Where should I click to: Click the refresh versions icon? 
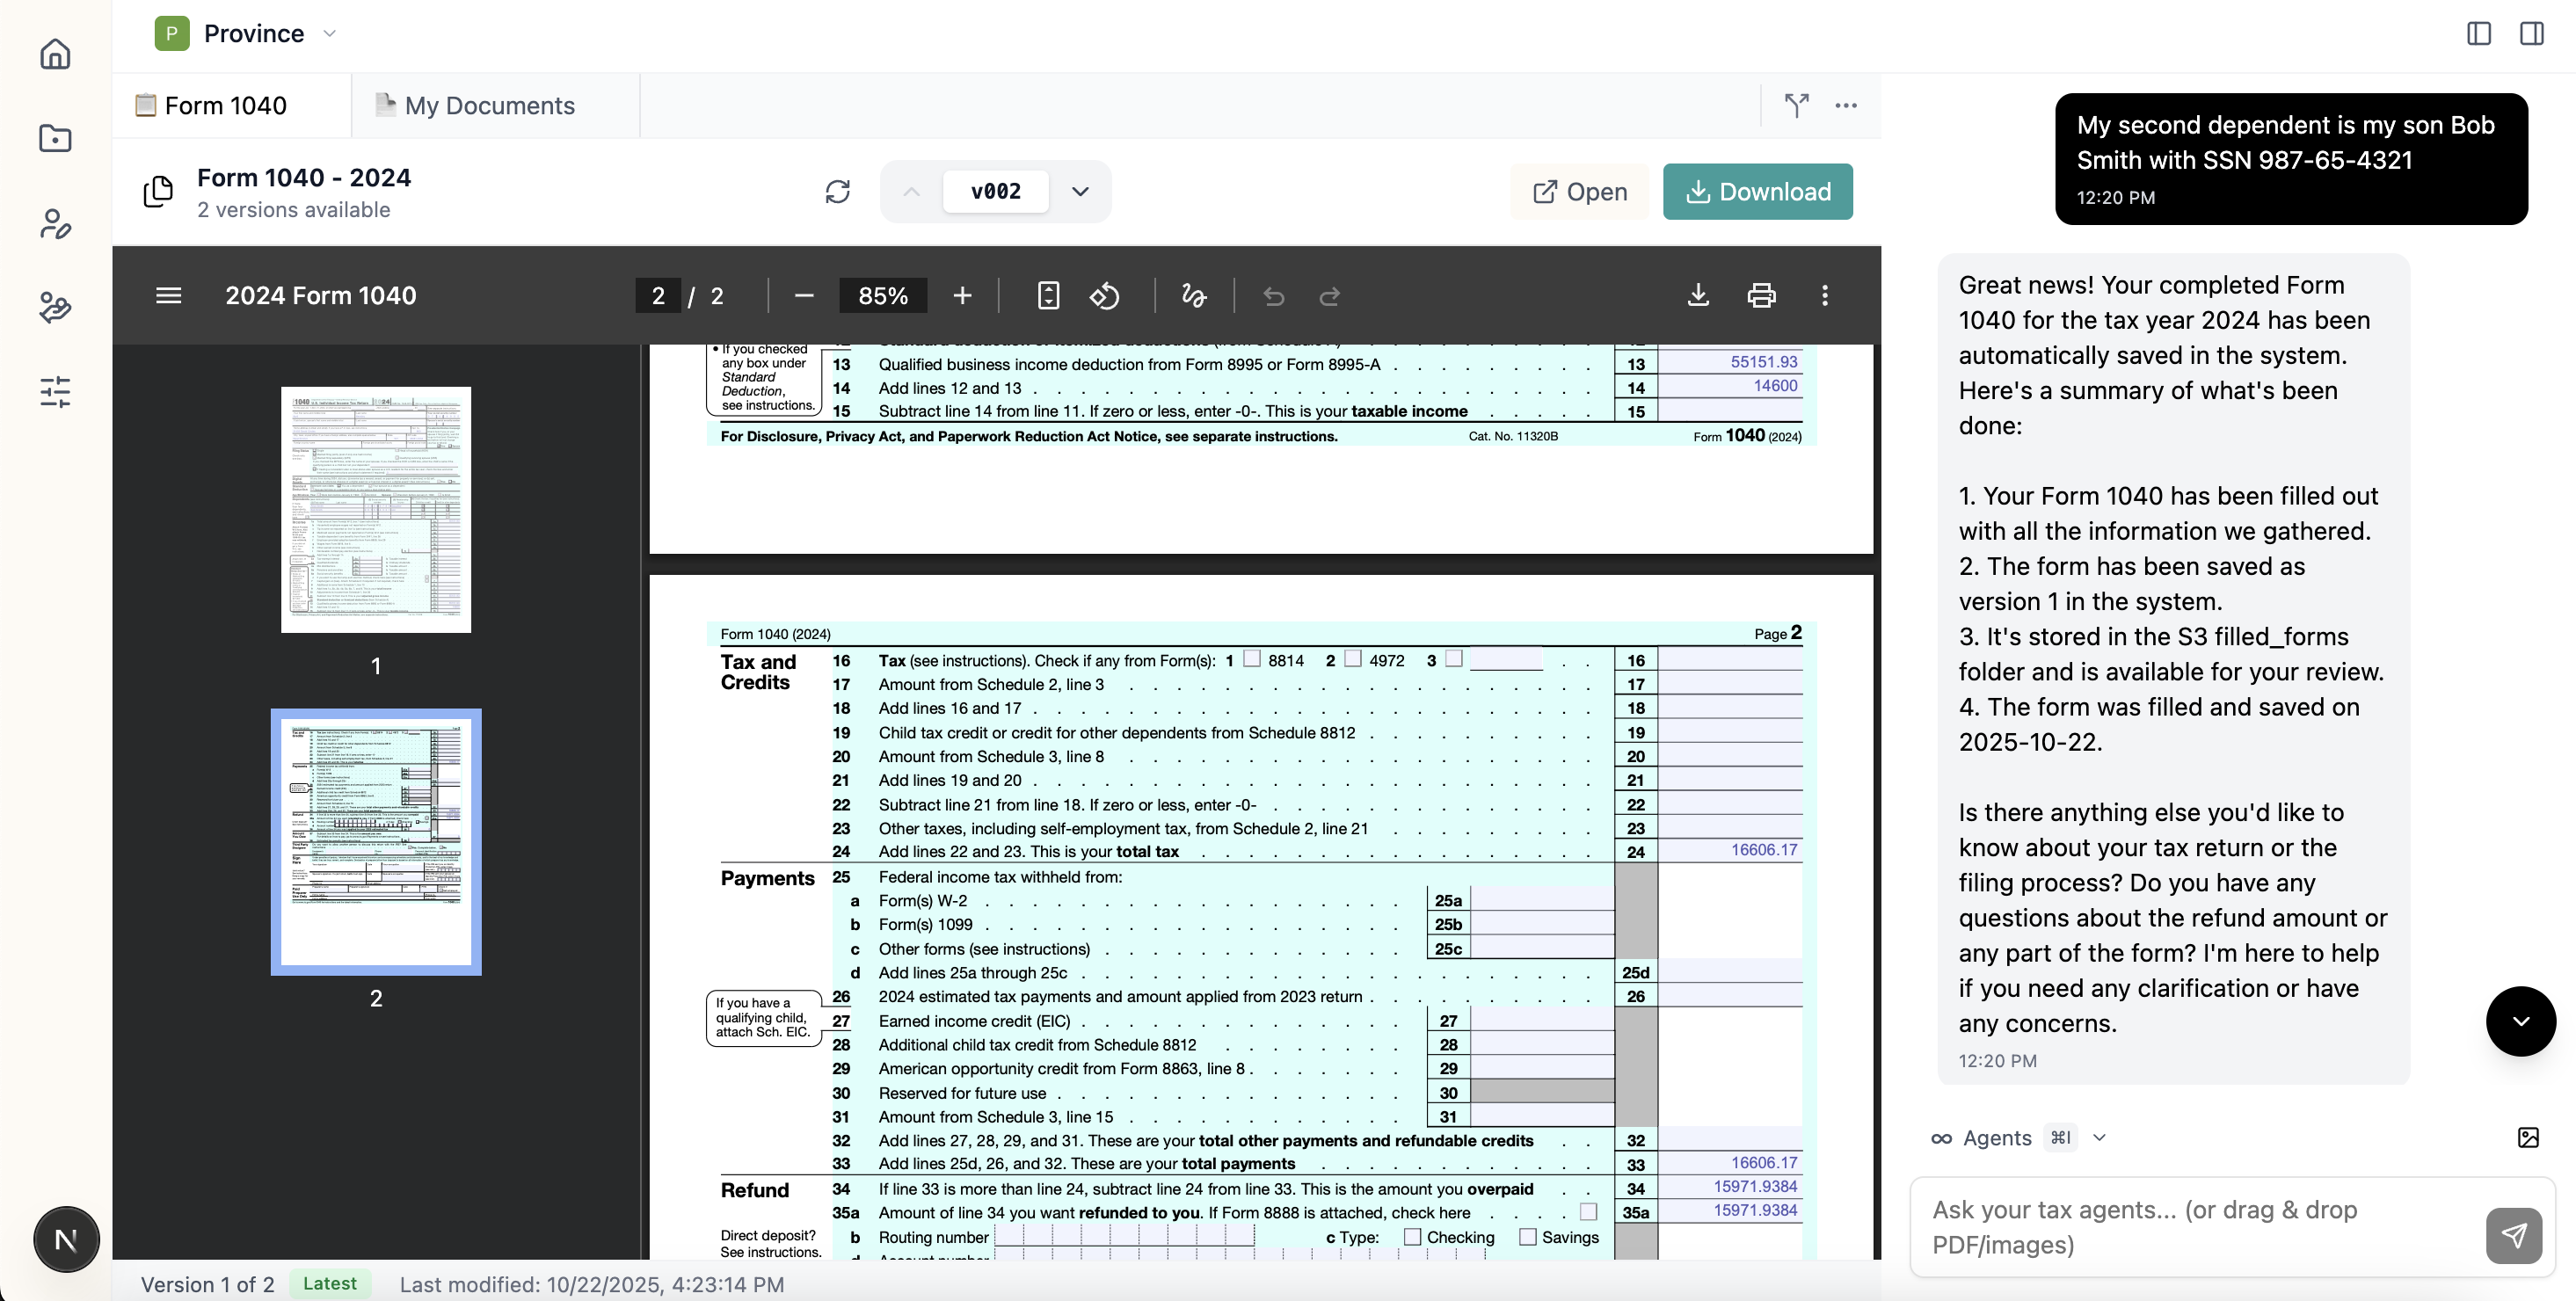tap(837, 191)
